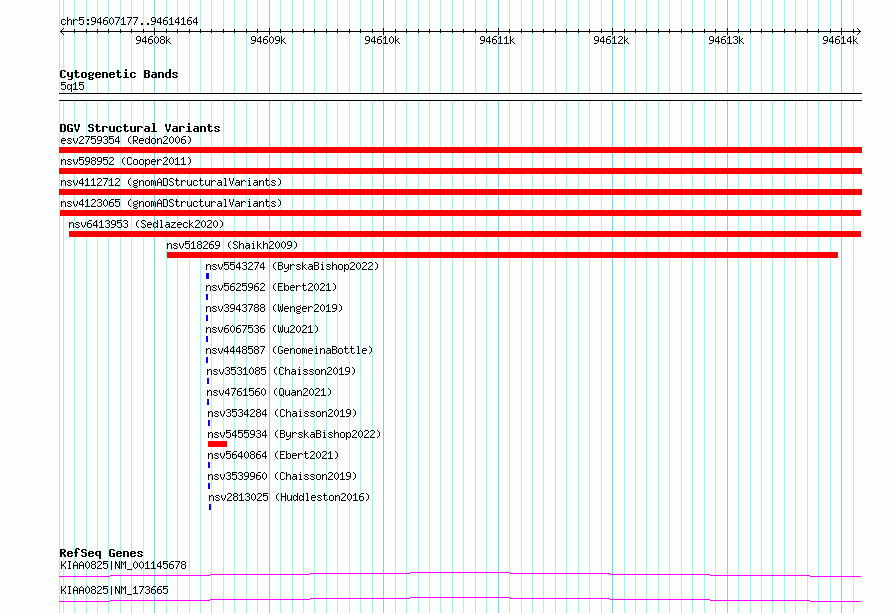Select nsv3943788 (Wenger2019) label
890x613 pixels.
[274, 308]
